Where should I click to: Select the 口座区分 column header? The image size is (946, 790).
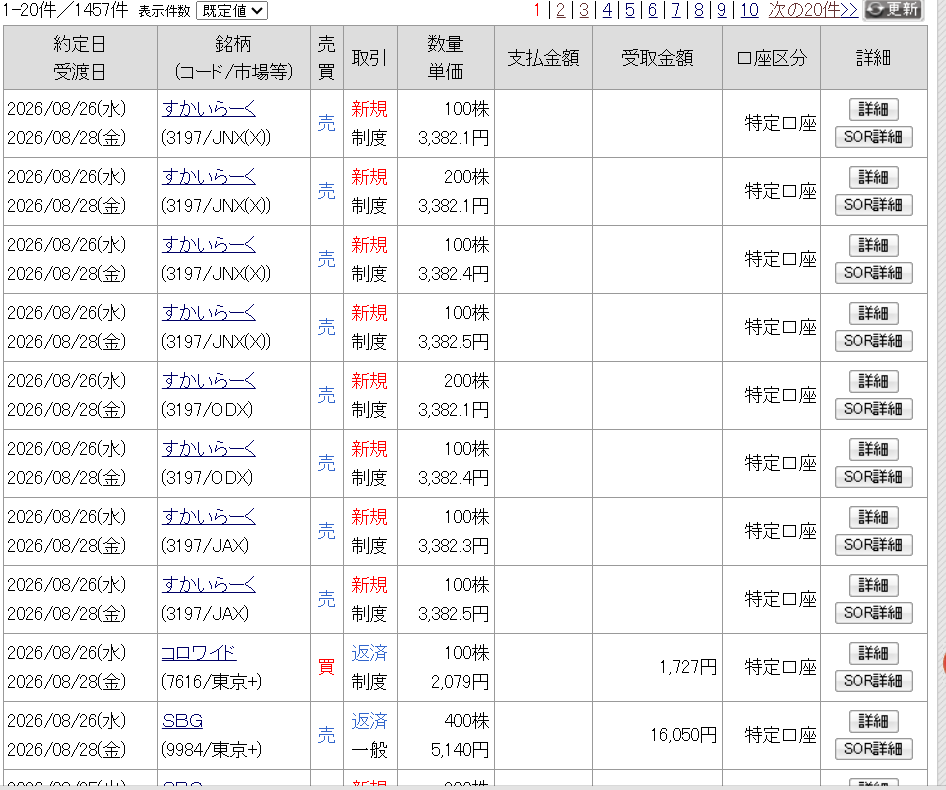(772, 58)
